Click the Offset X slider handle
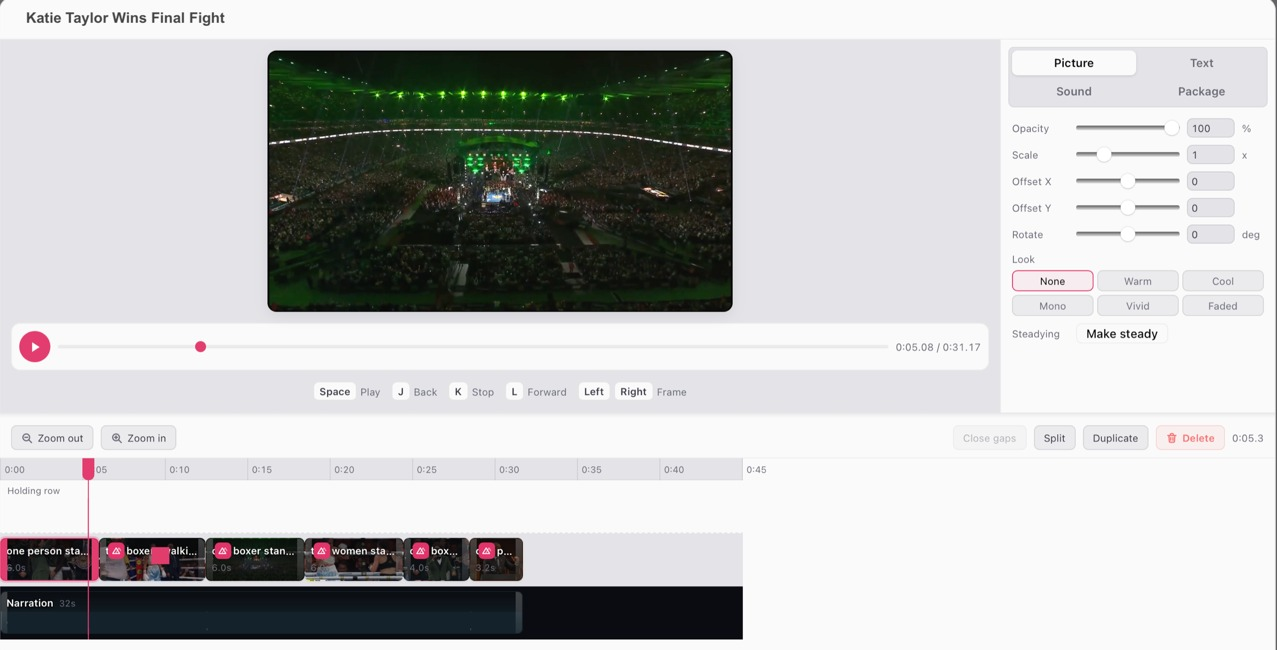Viewport: 1277px width, 650px height. click(x=1127, y=181)
